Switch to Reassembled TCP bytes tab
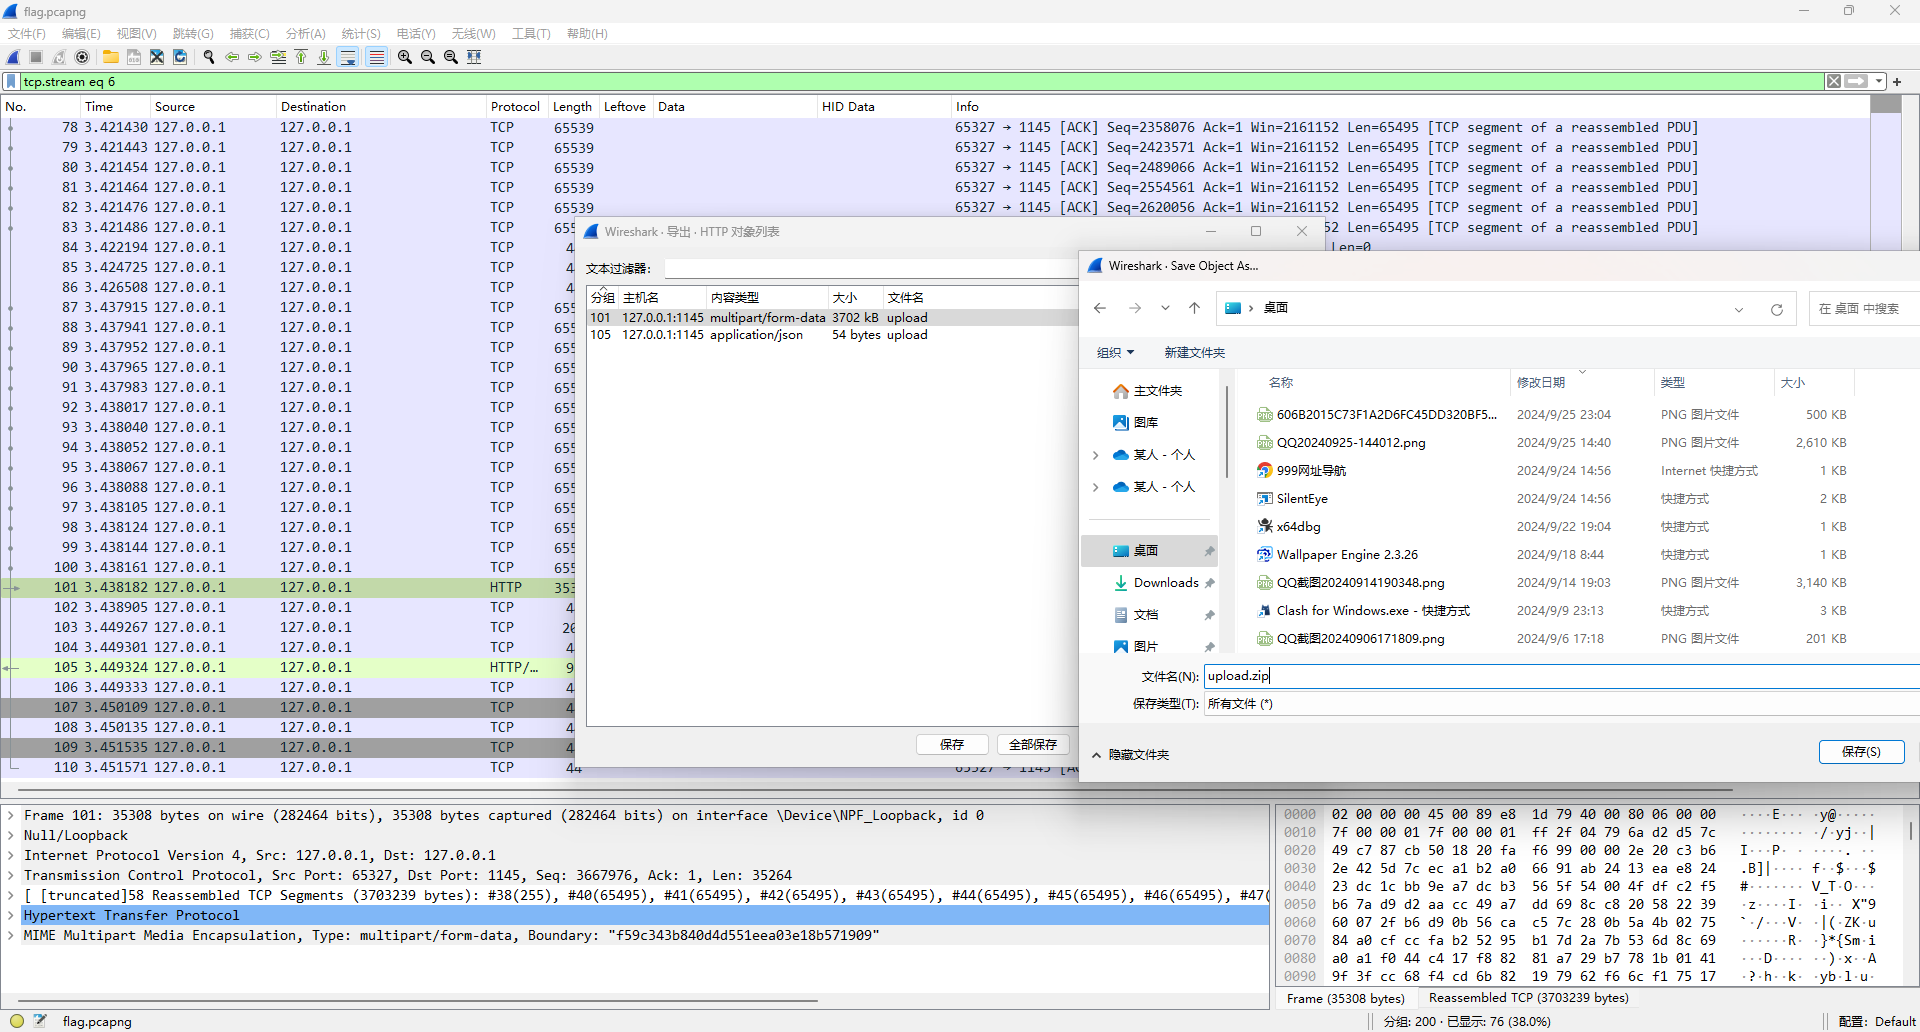1920x1032 pixels. (x=1528, y=998)
